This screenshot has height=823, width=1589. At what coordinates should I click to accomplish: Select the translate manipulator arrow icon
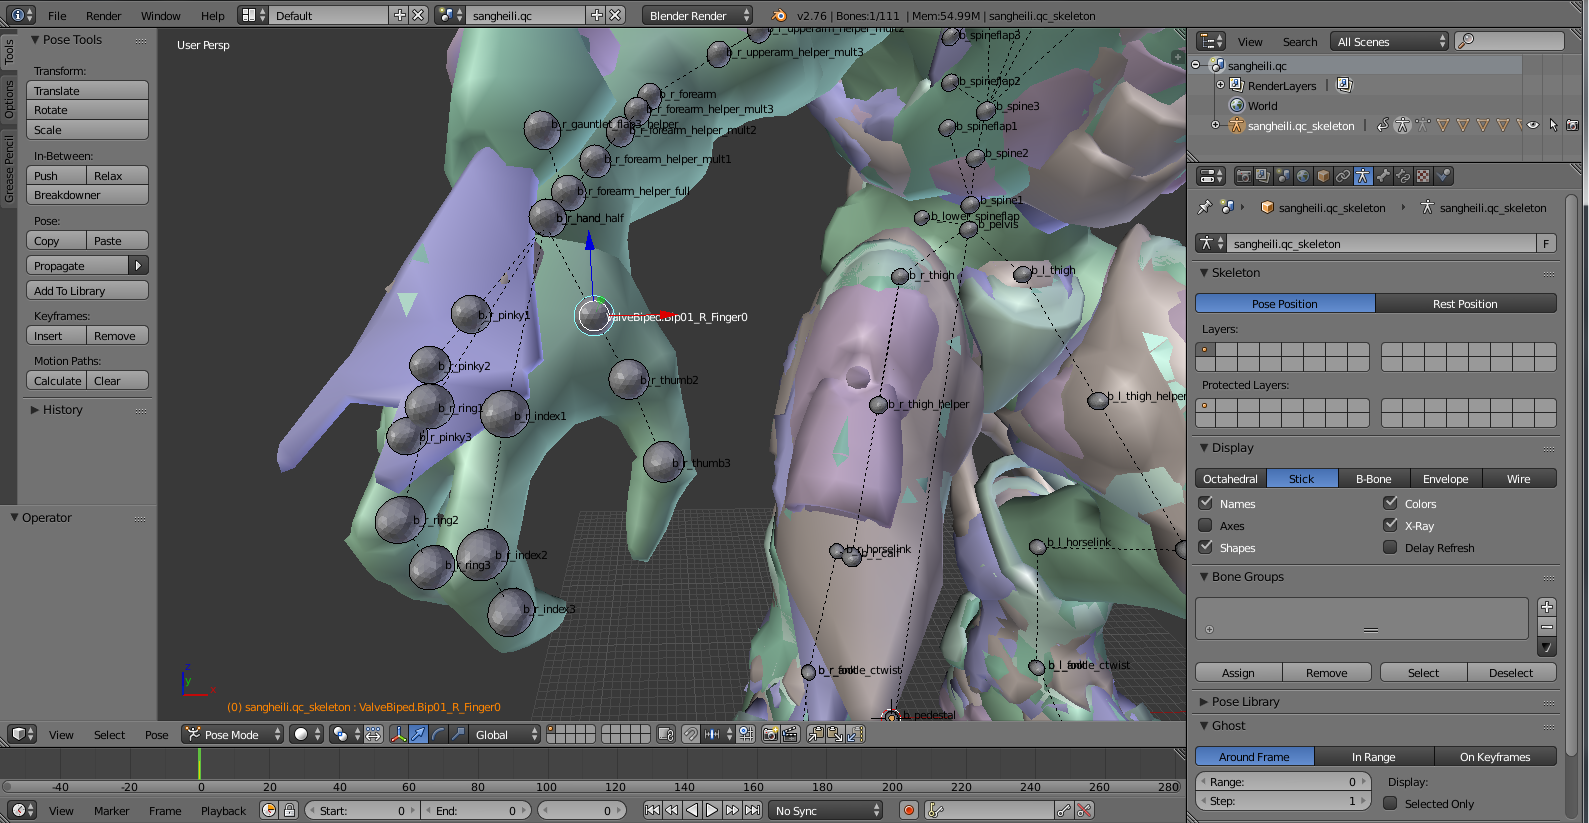pos(418,734)
